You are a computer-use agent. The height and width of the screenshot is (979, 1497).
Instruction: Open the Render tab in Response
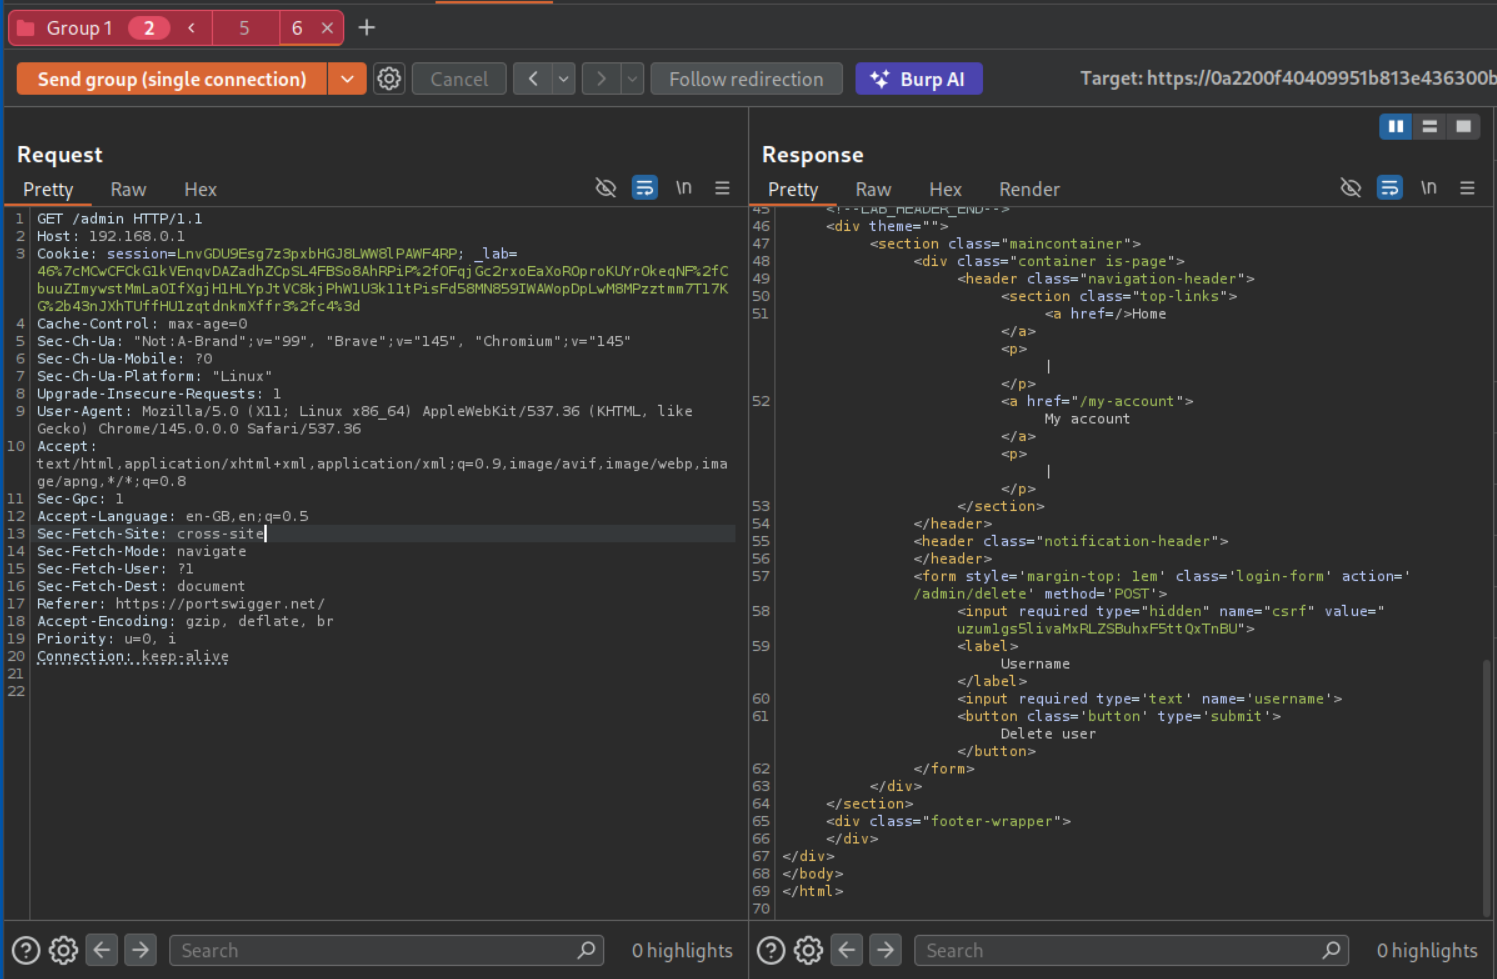pos(1028,189)
